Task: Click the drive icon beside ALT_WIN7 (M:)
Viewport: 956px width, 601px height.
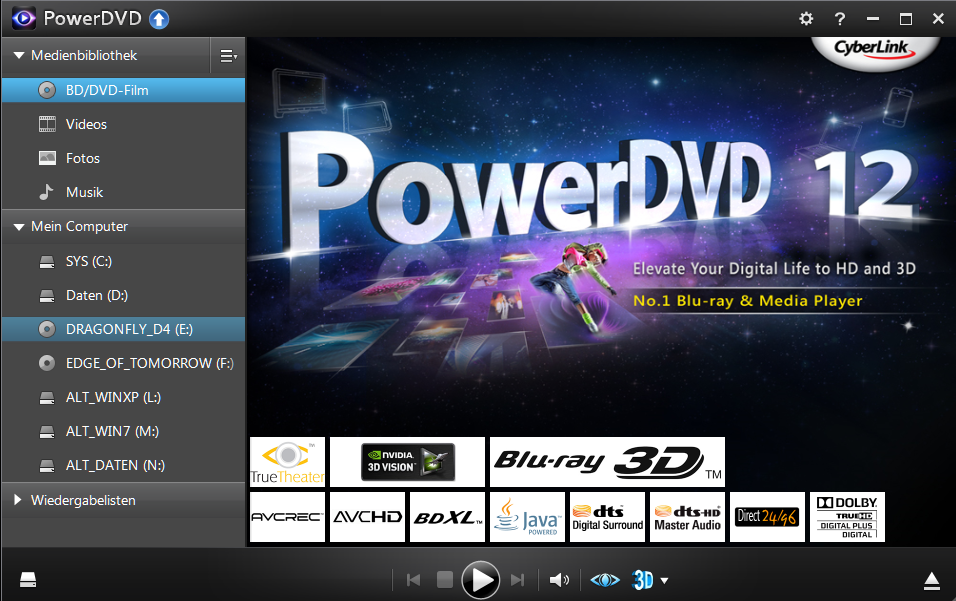Action: (x=47, y=432)
